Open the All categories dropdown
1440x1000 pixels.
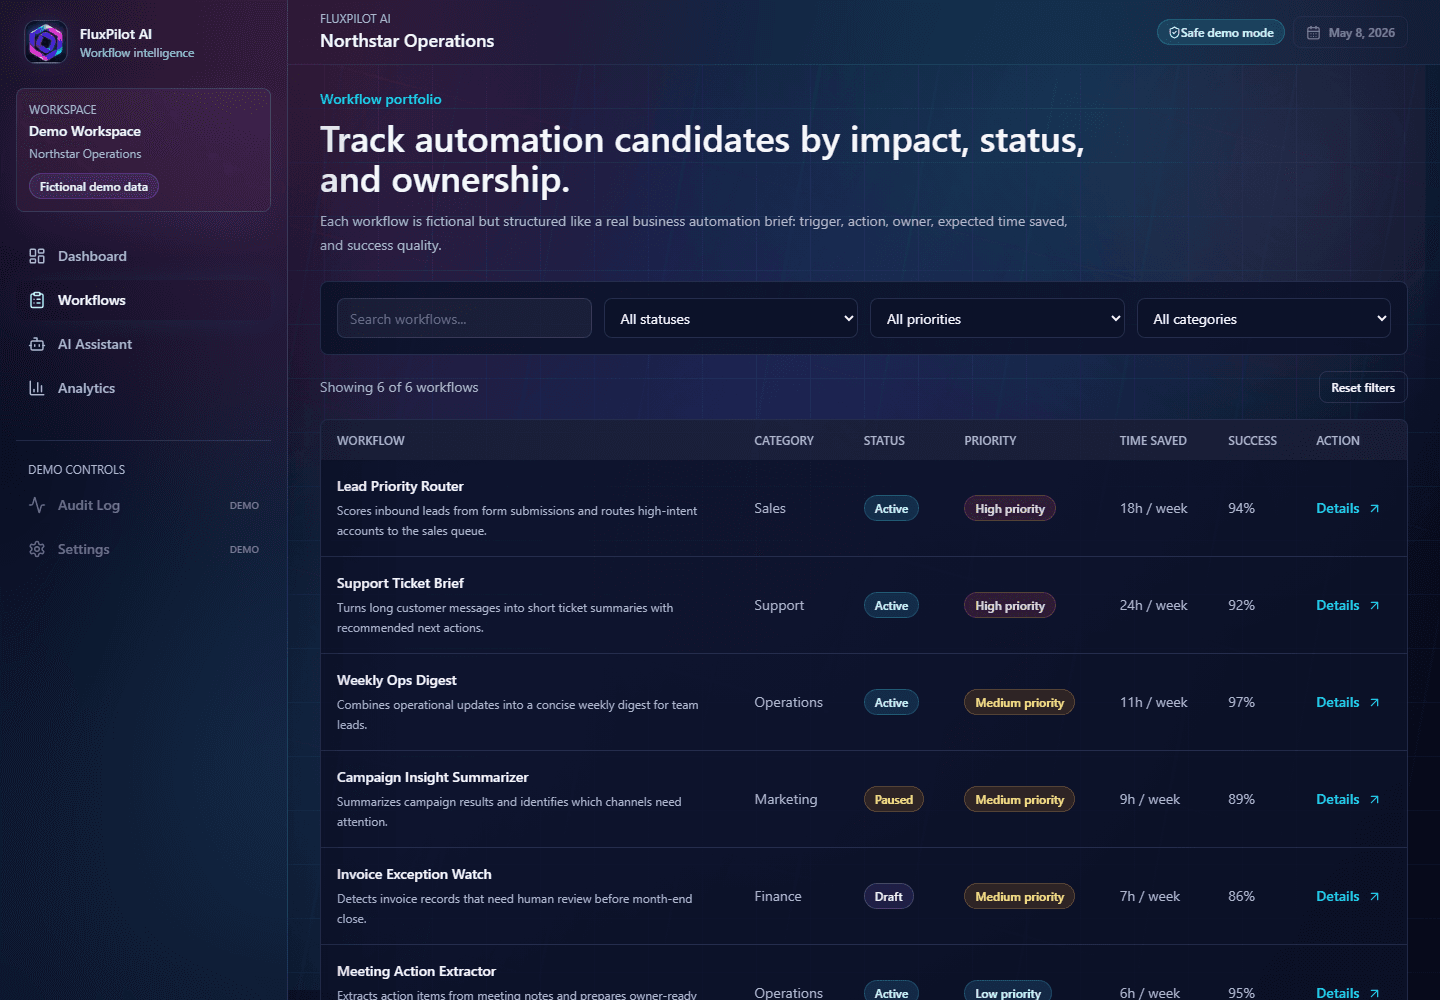pos(1264,318)
